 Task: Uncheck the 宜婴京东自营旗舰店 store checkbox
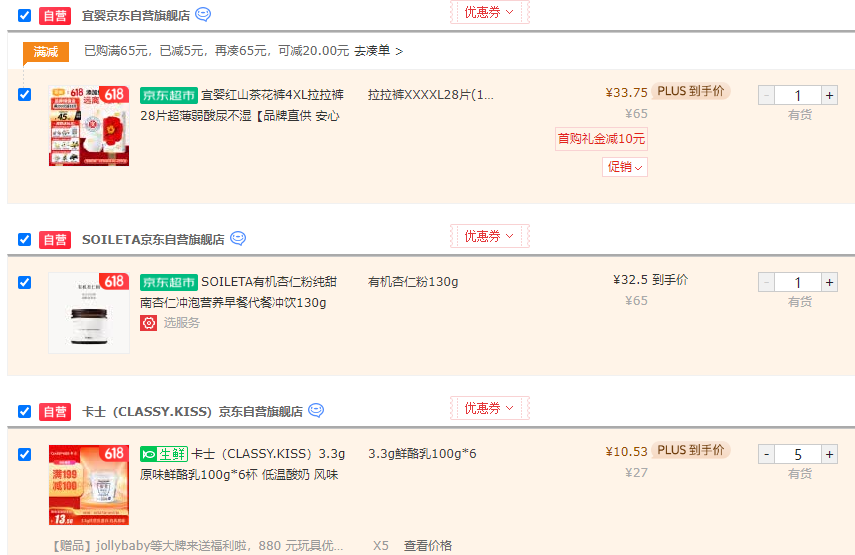click(25, 15)
